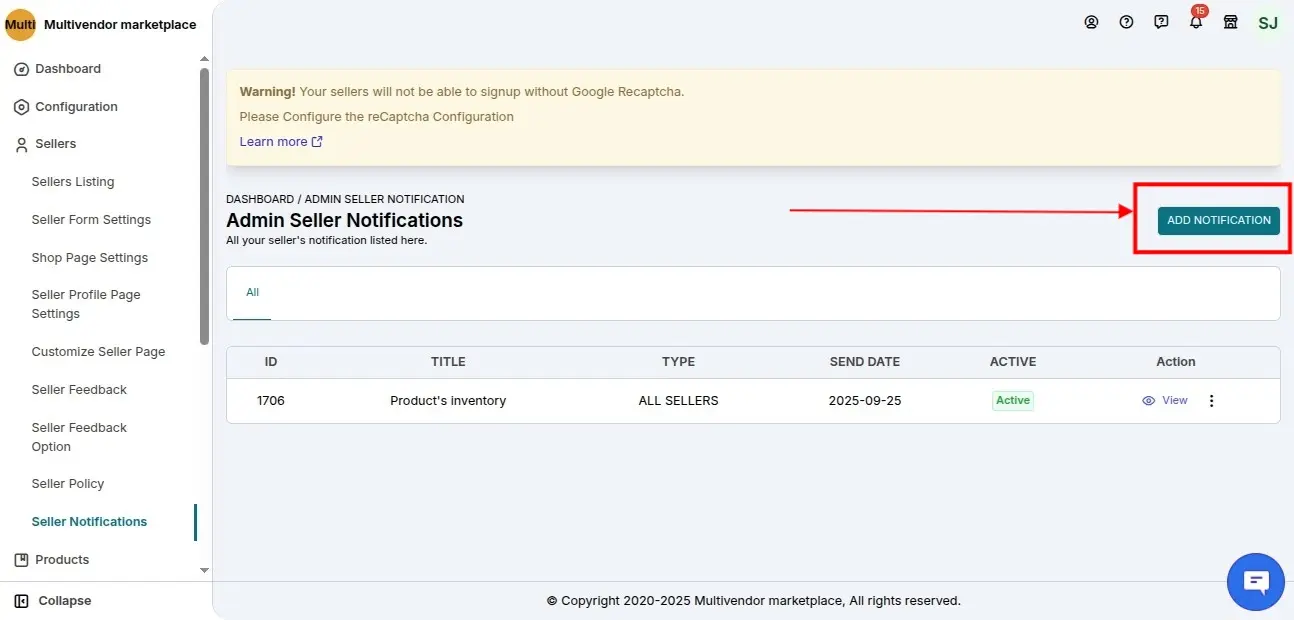Open the marketplace store icon
Viewport: 1294px width, 620px height.
click(x=1230, y=22)
